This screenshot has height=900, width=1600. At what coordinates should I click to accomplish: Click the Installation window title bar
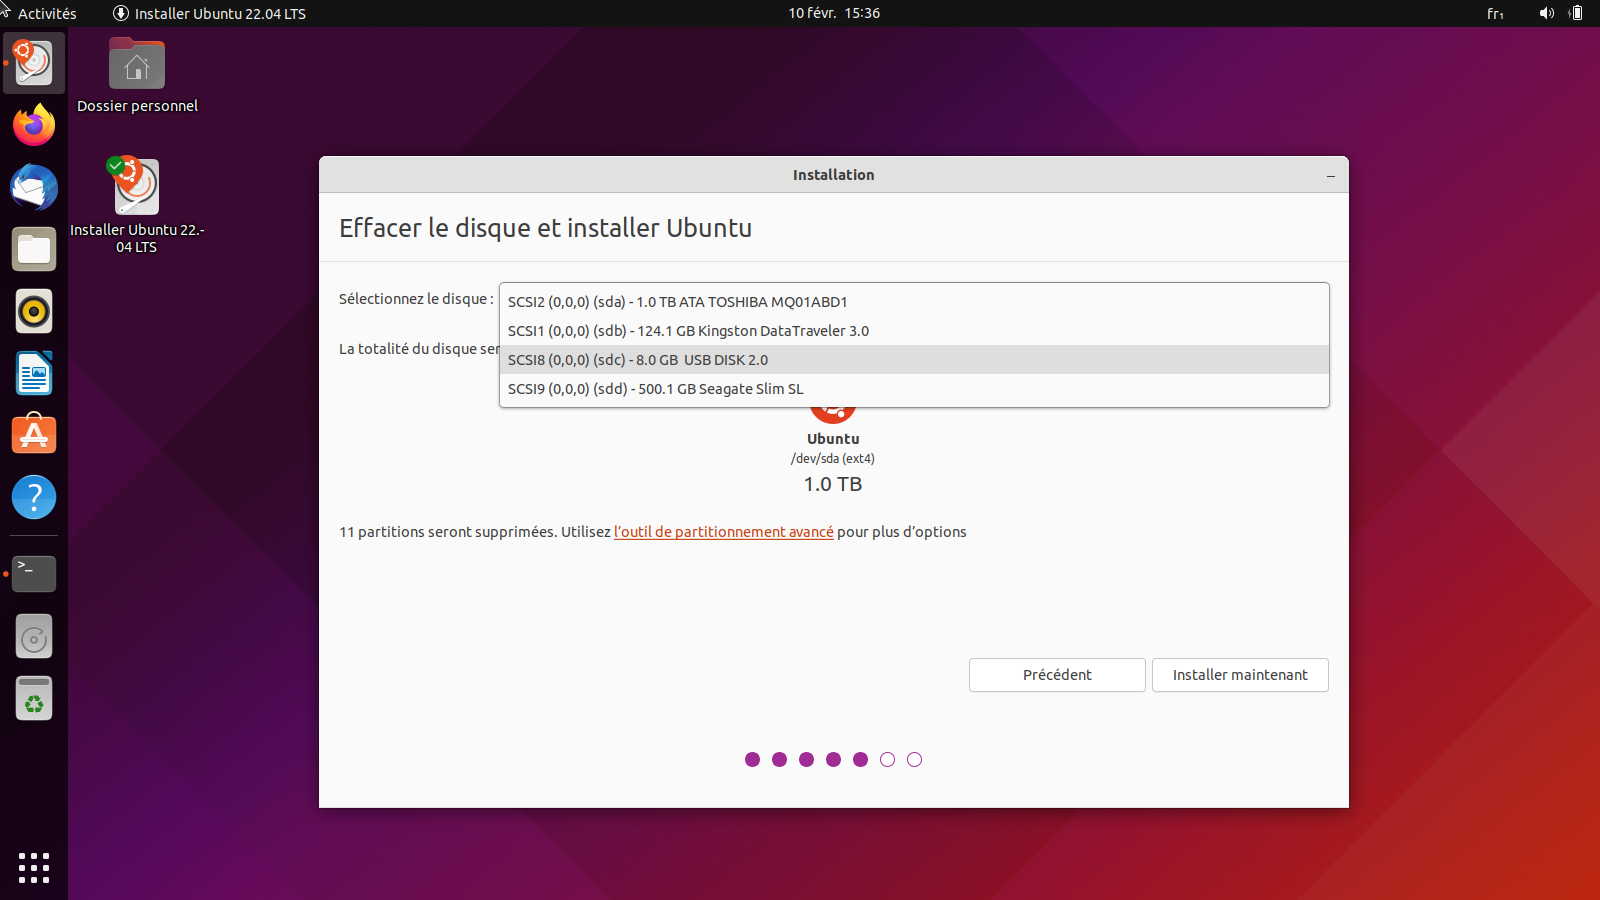tap(834, 175)
